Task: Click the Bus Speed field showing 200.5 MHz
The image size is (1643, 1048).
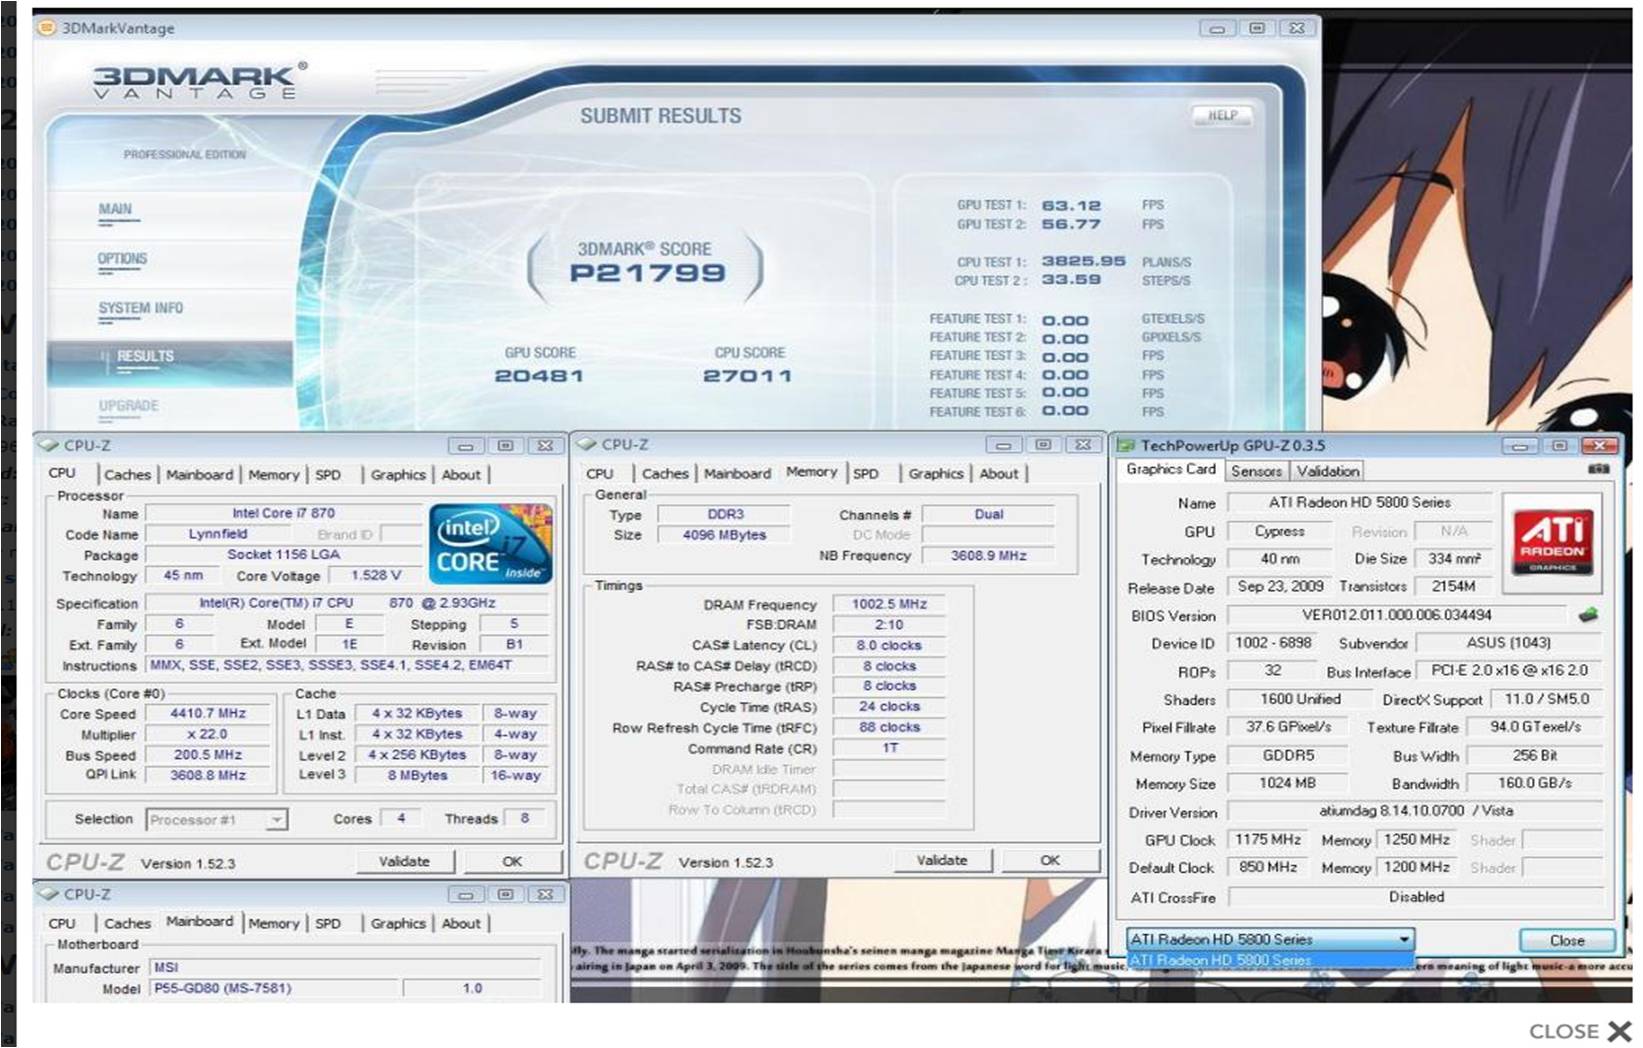Action: [x=208, y=755]
